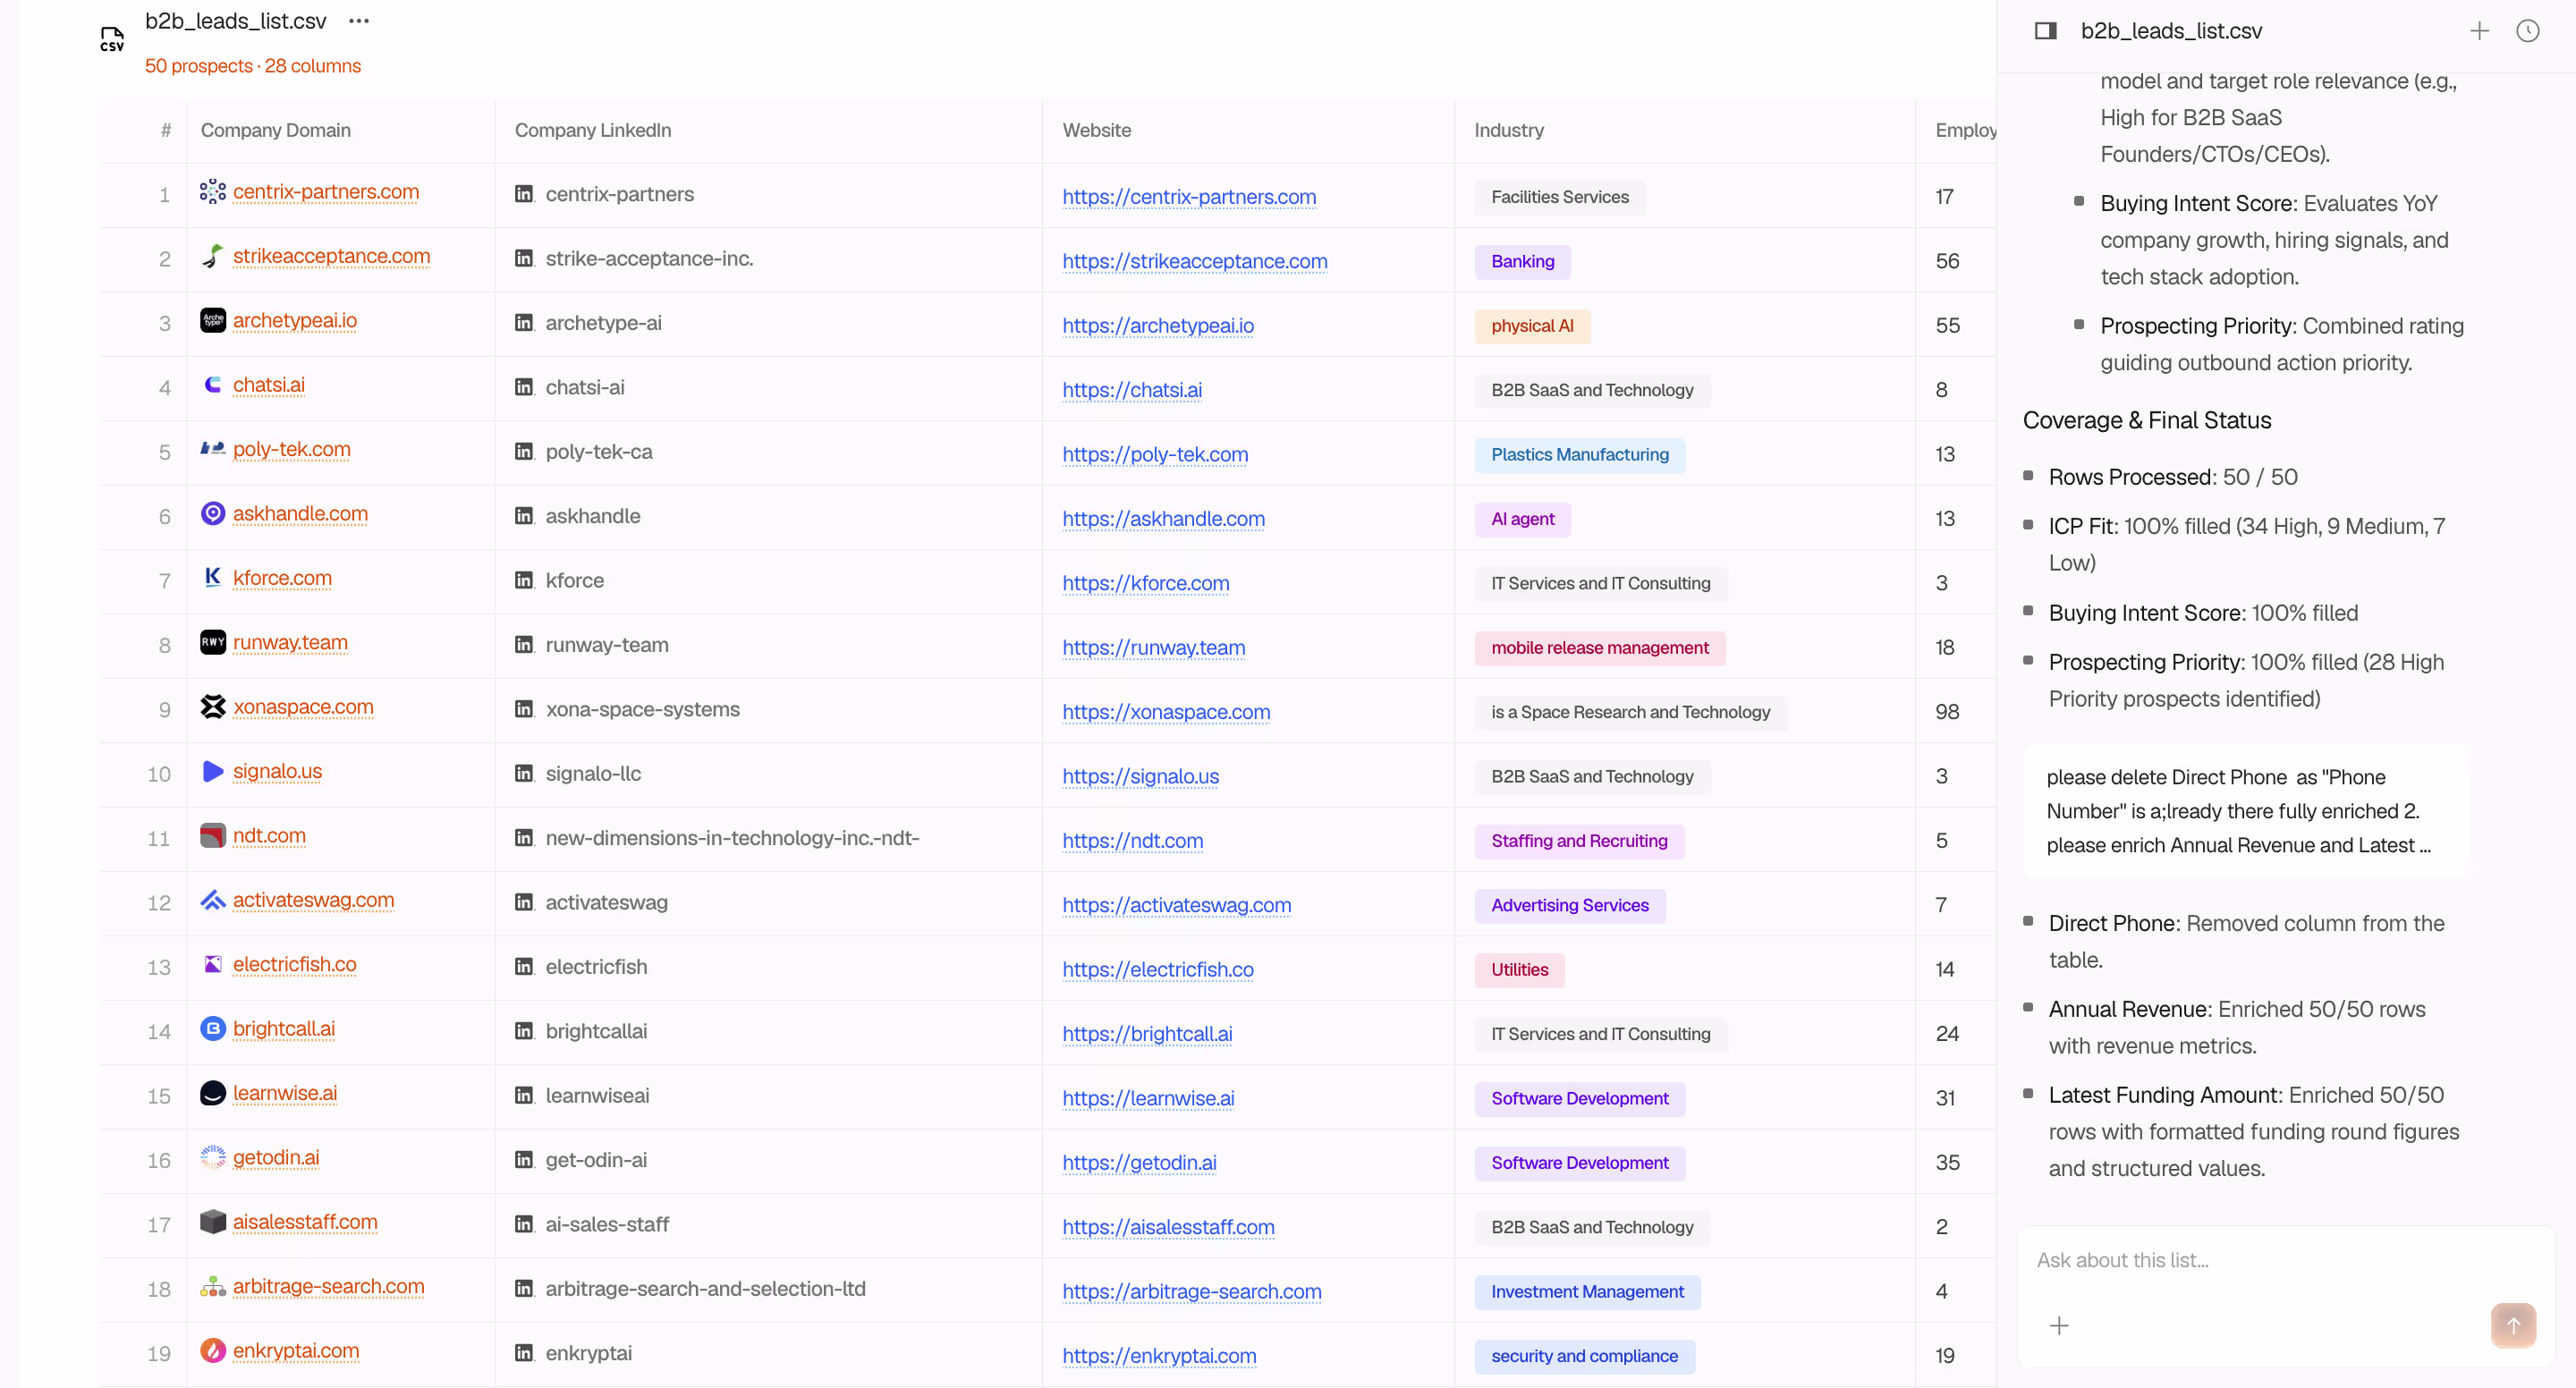Click the strikeacceptance.com logo icon
This screenshot has height=1388, width=2576.
[x=212, y=256]
